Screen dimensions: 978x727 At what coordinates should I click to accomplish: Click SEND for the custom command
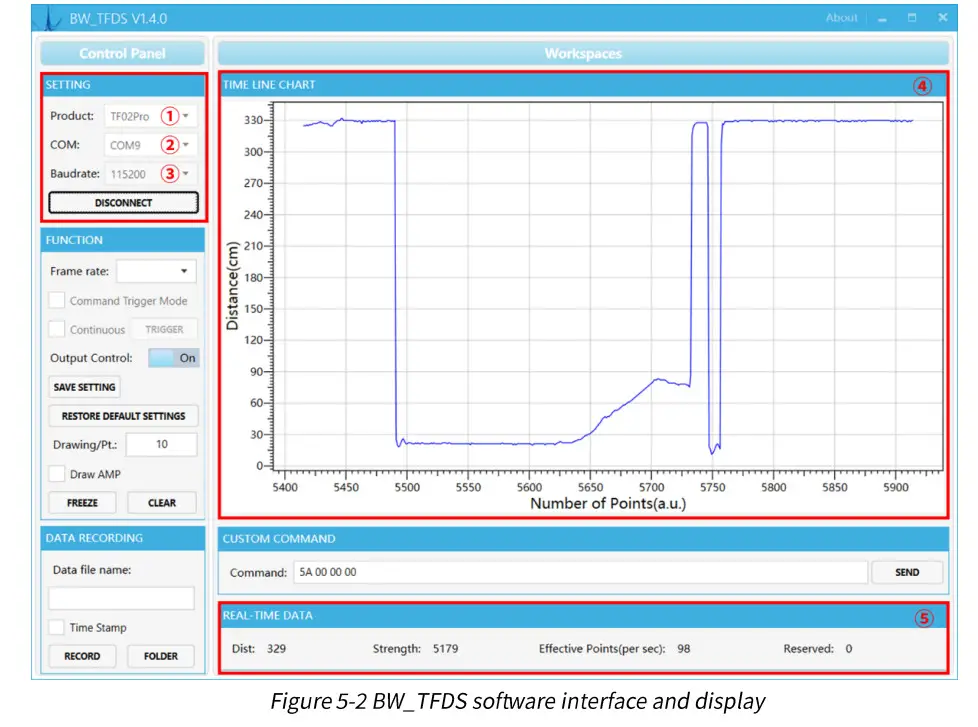click(x=907, y=573)
